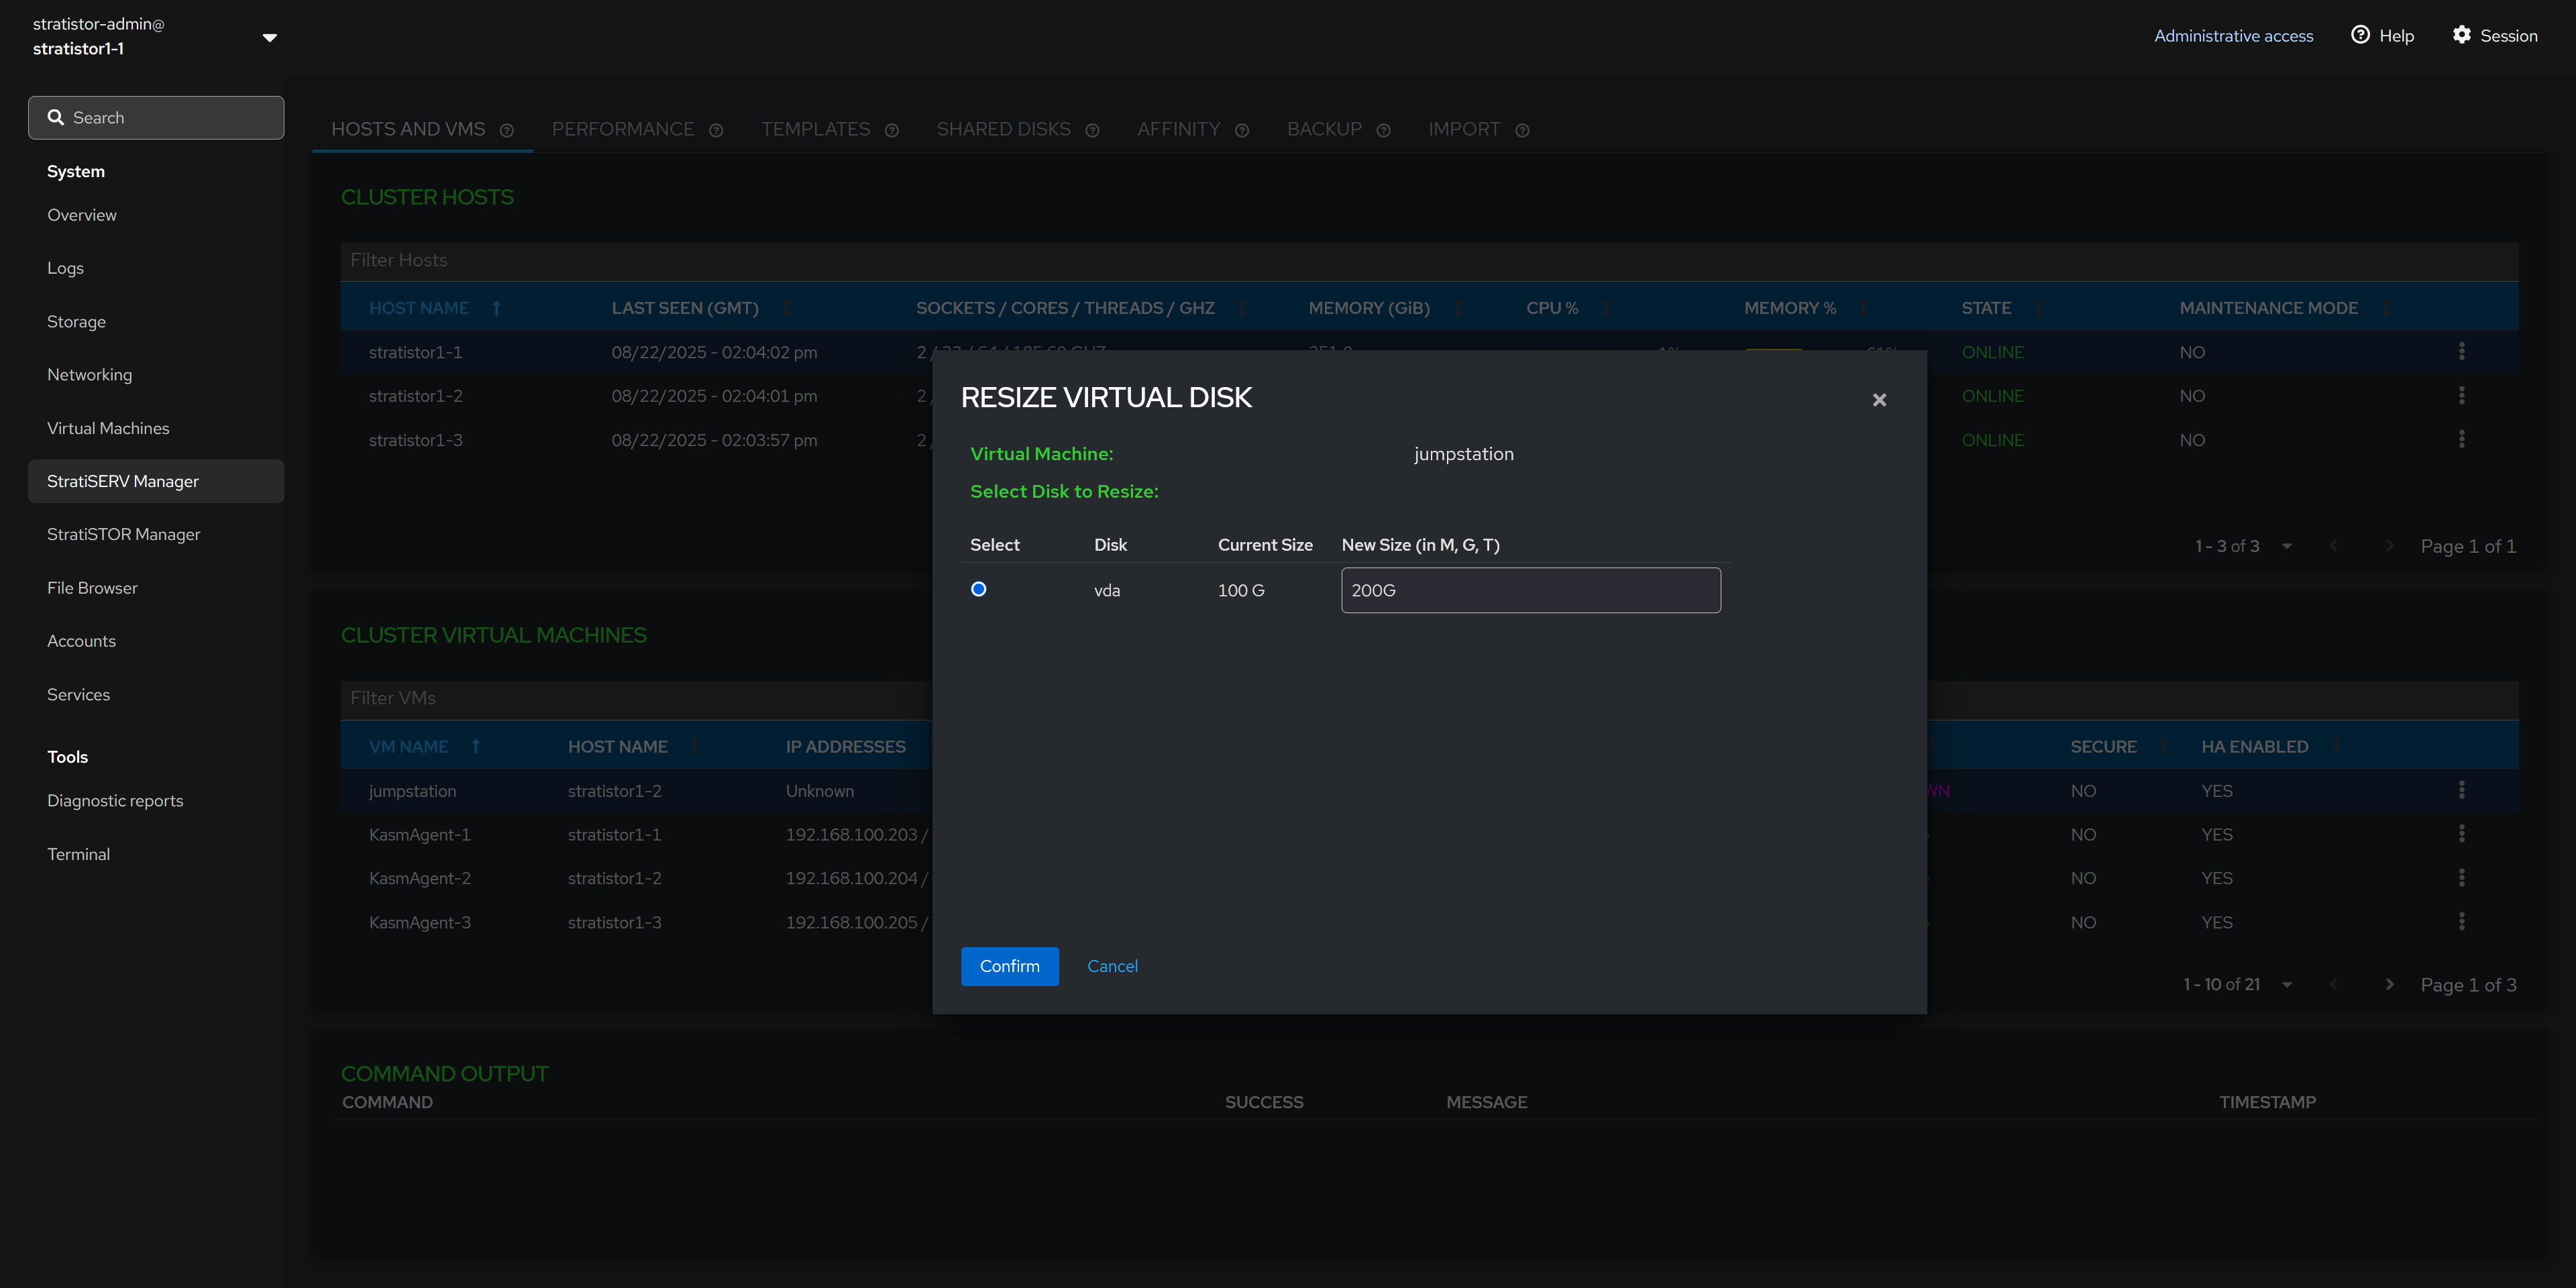Click the help icon beside Performance tab
This screenshot has height=1288, width=2576.
[716, 131]
